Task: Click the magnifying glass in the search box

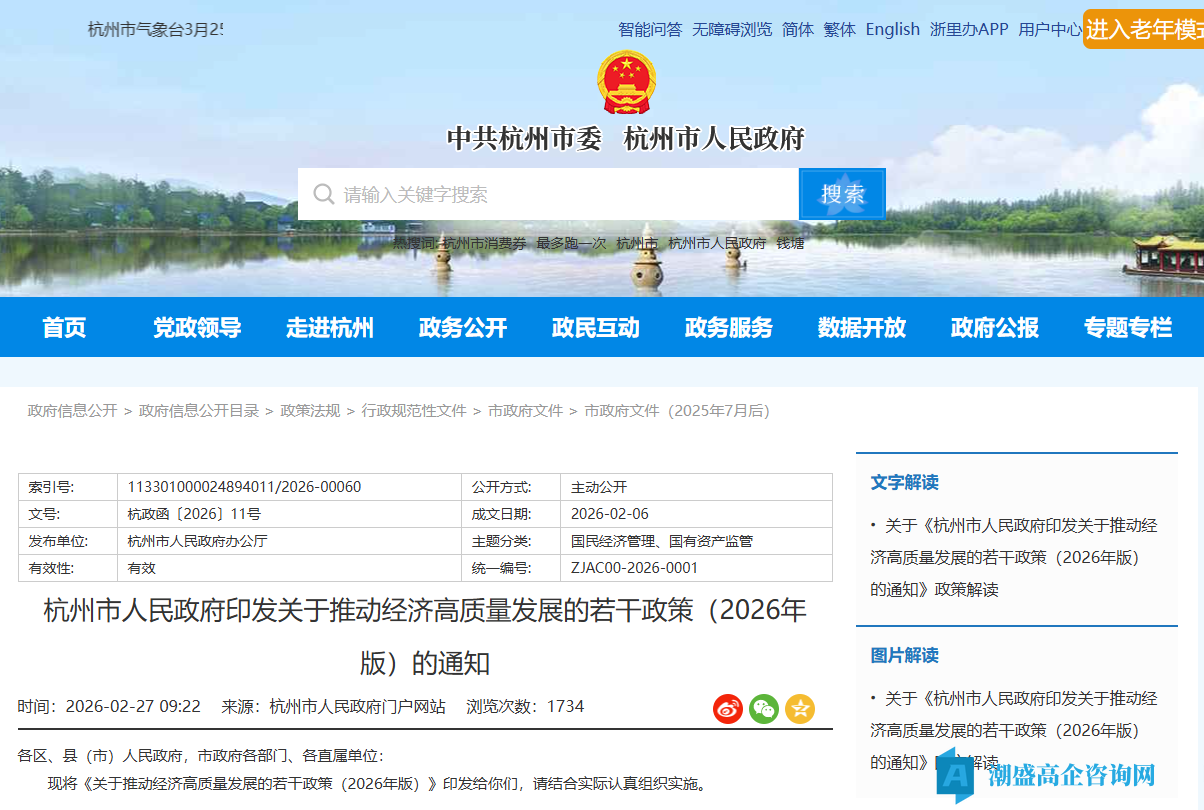Action: 322,193
